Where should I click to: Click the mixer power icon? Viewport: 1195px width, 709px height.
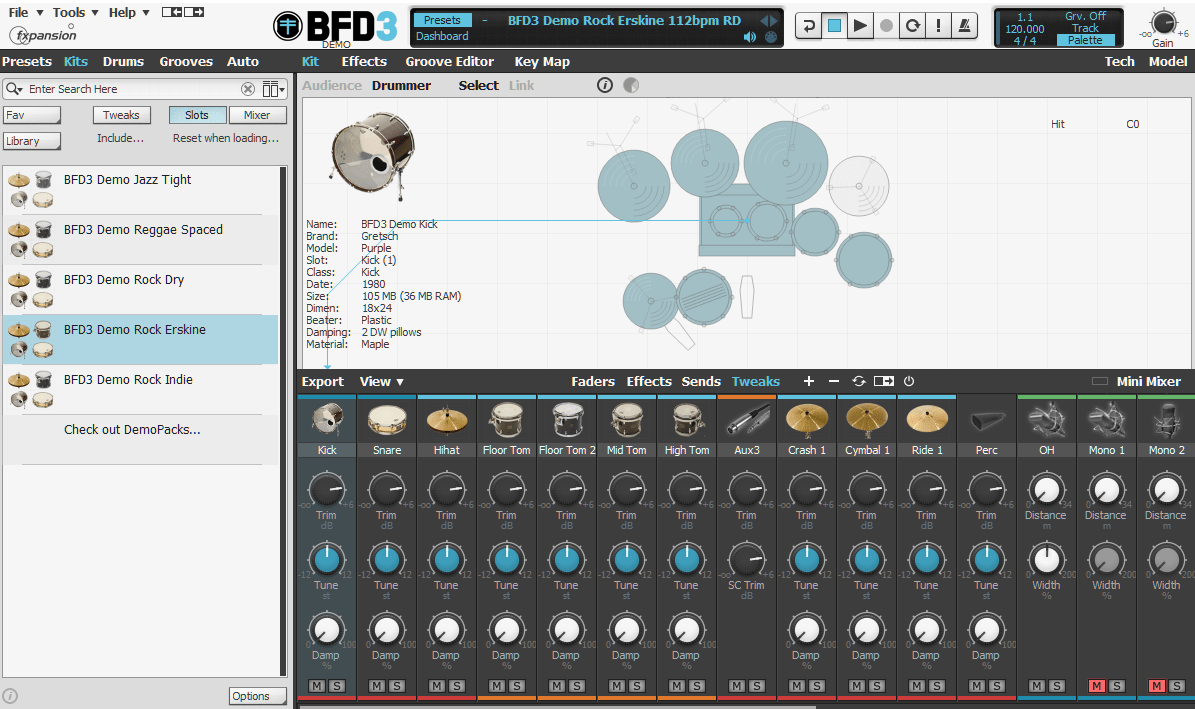tap(909, 381)
